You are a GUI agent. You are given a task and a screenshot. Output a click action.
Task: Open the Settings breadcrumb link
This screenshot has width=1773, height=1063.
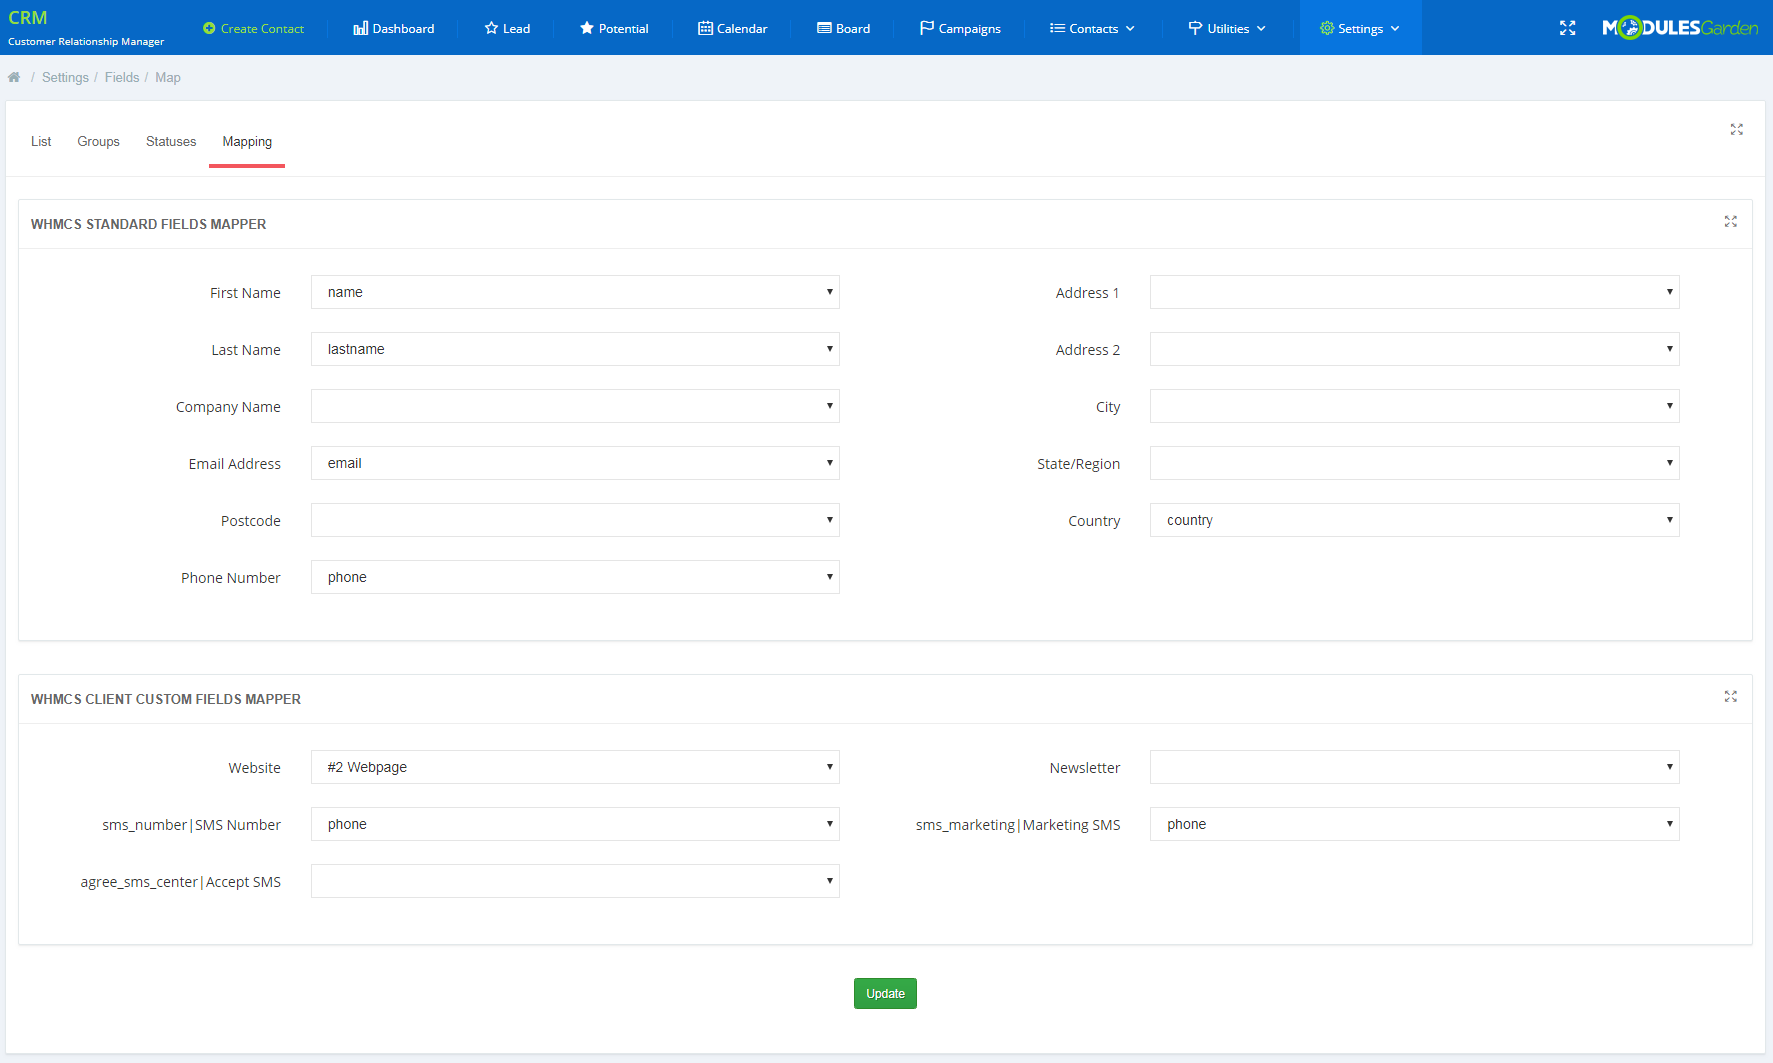[x=65, y=77]
